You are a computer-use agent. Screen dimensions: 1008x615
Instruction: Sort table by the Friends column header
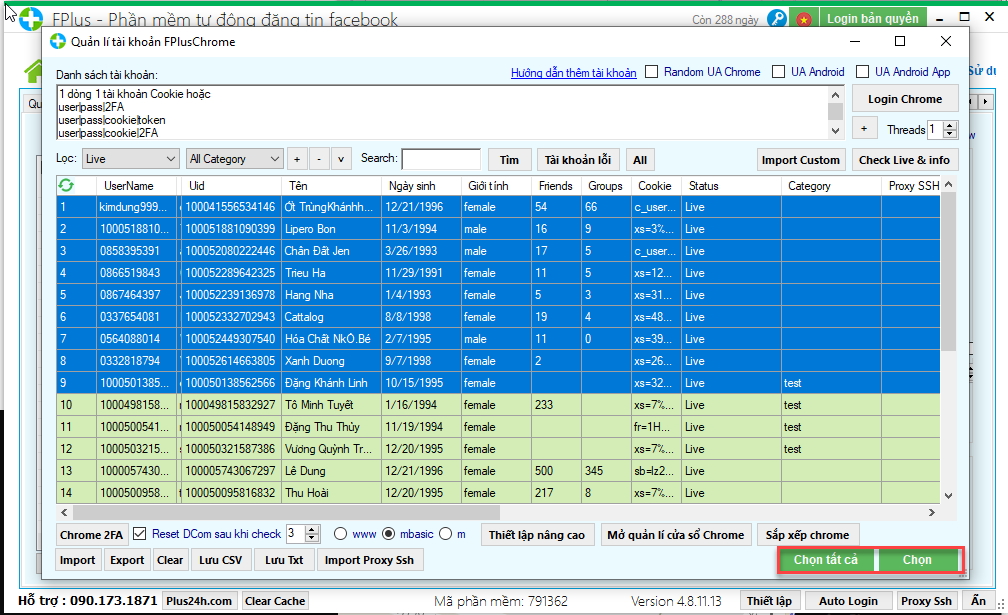(x=555, y=186)
